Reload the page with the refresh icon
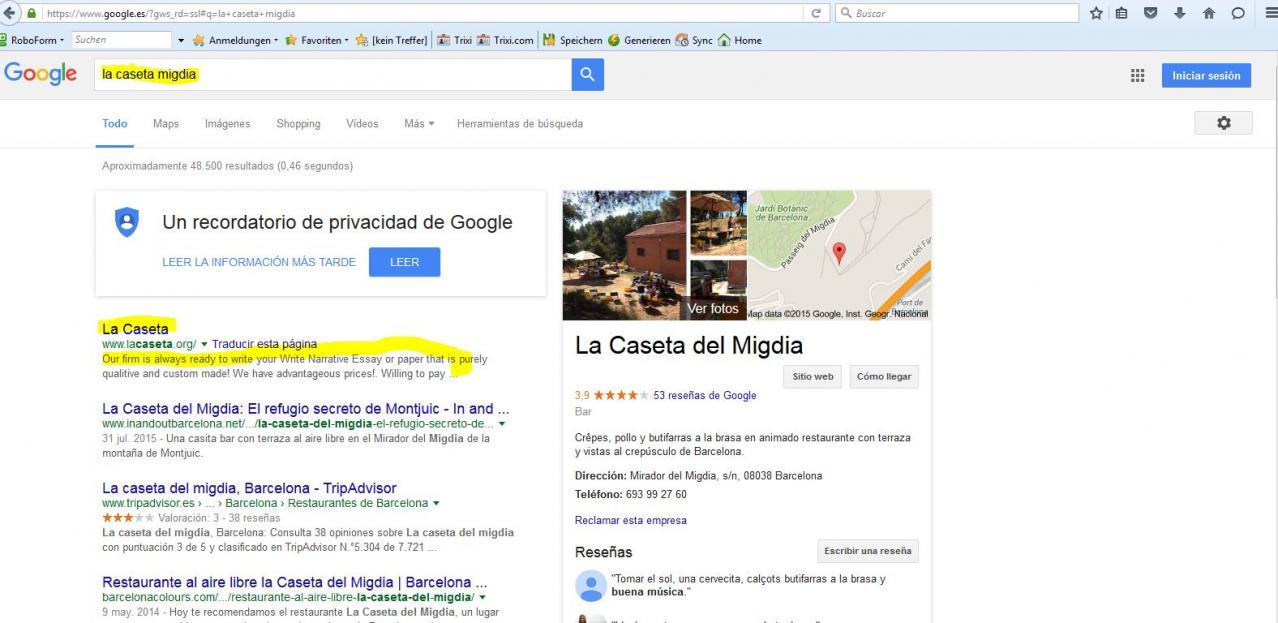The image size is (1278, 623). coord(816,13)
